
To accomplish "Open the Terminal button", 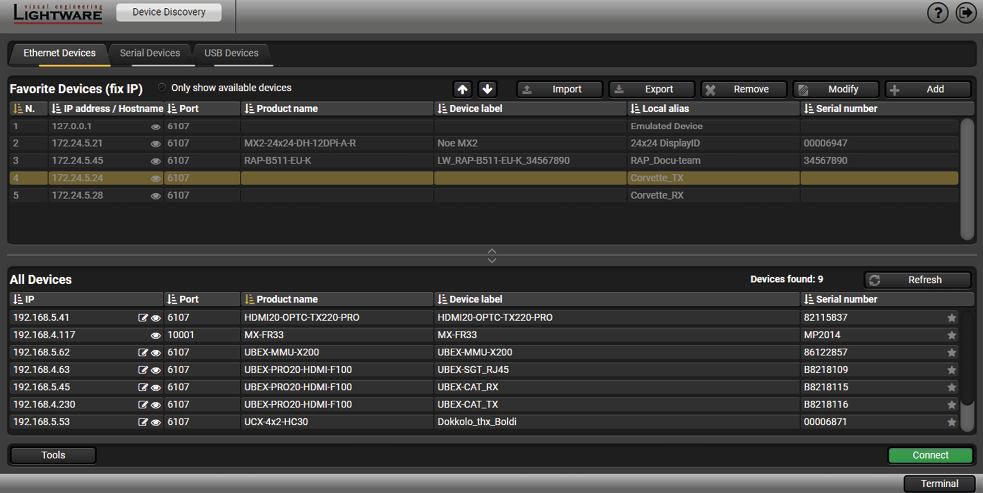I will click(939, 484).
